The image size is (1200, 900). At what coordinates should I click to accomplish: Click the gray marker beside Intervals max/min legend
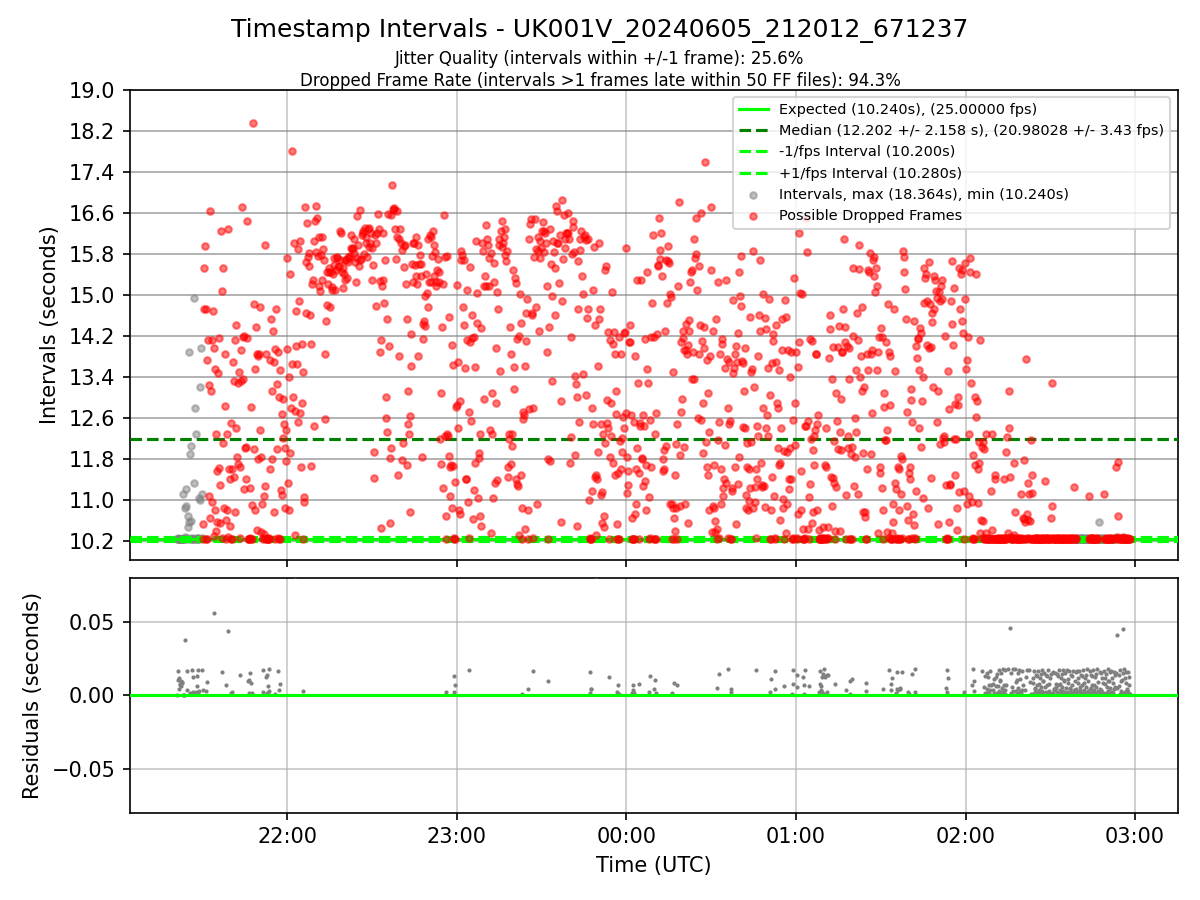[754, 194]
